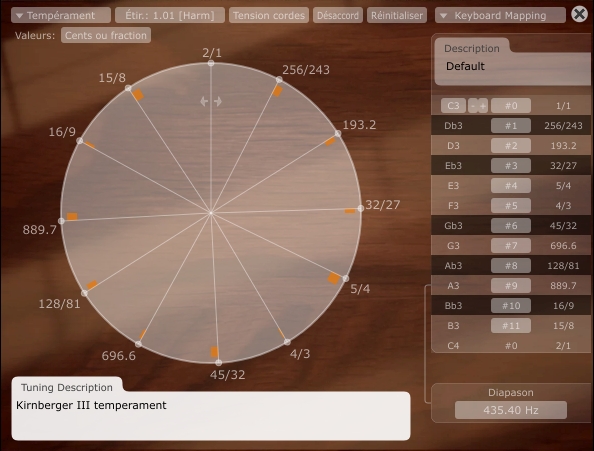This screenshot has height=451, width=594.
Task: Click the 128/81 value in the Ab3 row
Action: tap(563, 265)
